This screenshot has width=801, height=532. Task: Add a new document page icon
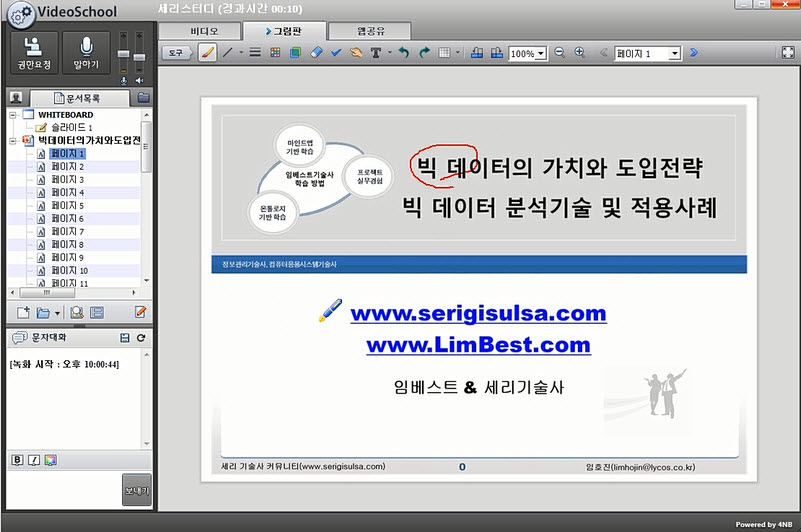tap(23, 312)
